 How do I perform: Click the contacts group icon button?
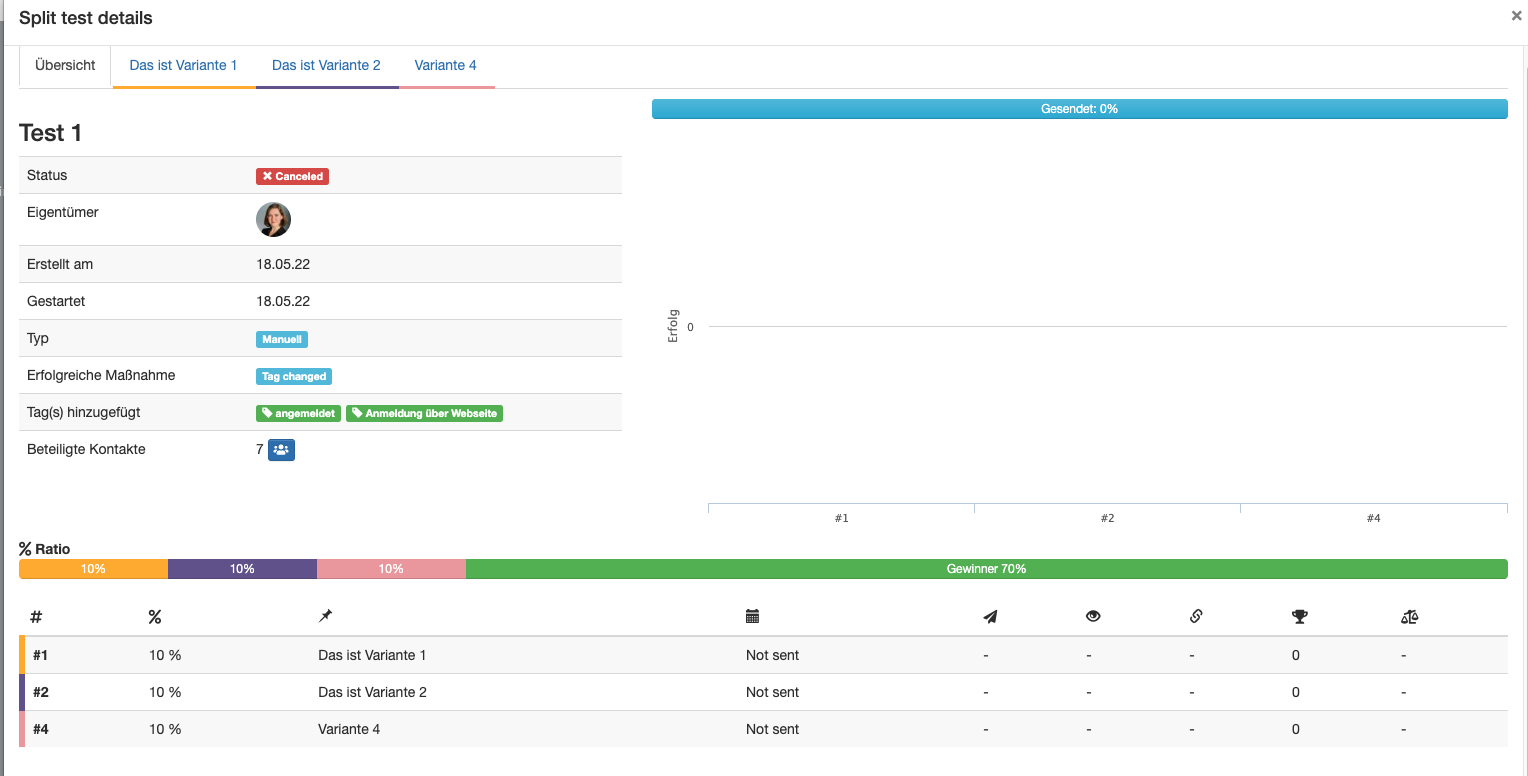pos(281,450)
